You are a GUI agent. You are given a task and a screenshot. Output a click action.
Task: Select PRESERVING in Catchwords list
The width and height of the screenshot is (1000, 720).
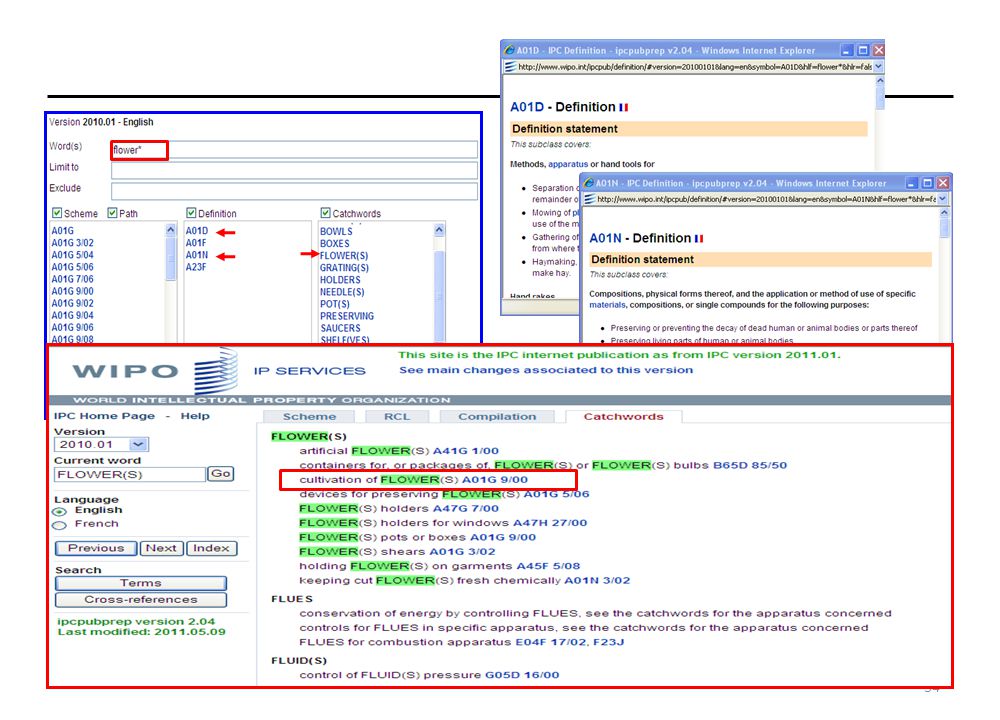pyautogui.click(x=347, y=316)
